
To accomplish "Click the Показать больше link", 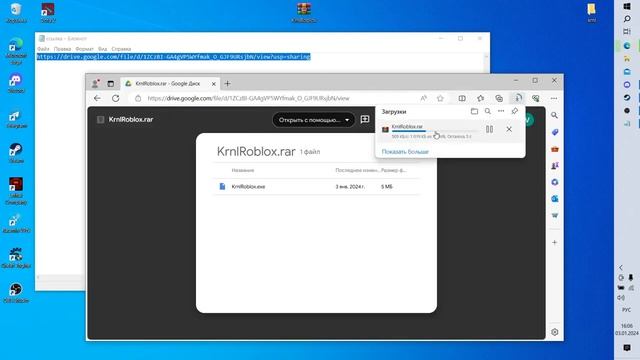I will (405, 152).
